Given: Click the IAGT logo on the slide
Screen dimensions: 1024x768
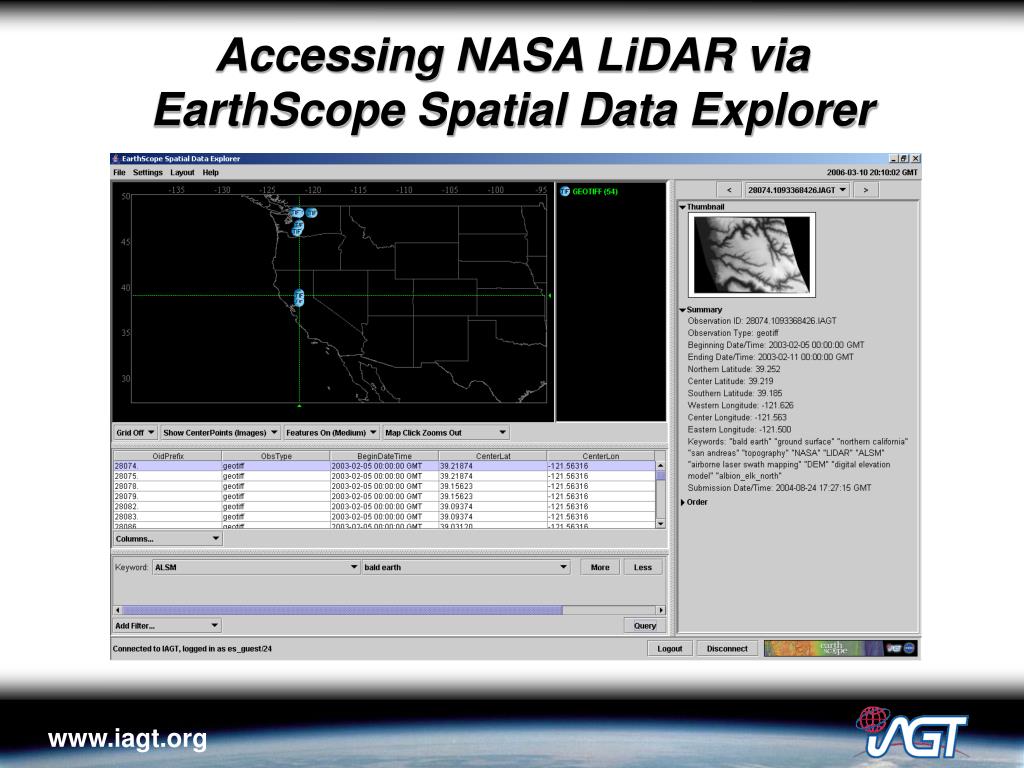Looking at the screenshot, I should point(911,732).
